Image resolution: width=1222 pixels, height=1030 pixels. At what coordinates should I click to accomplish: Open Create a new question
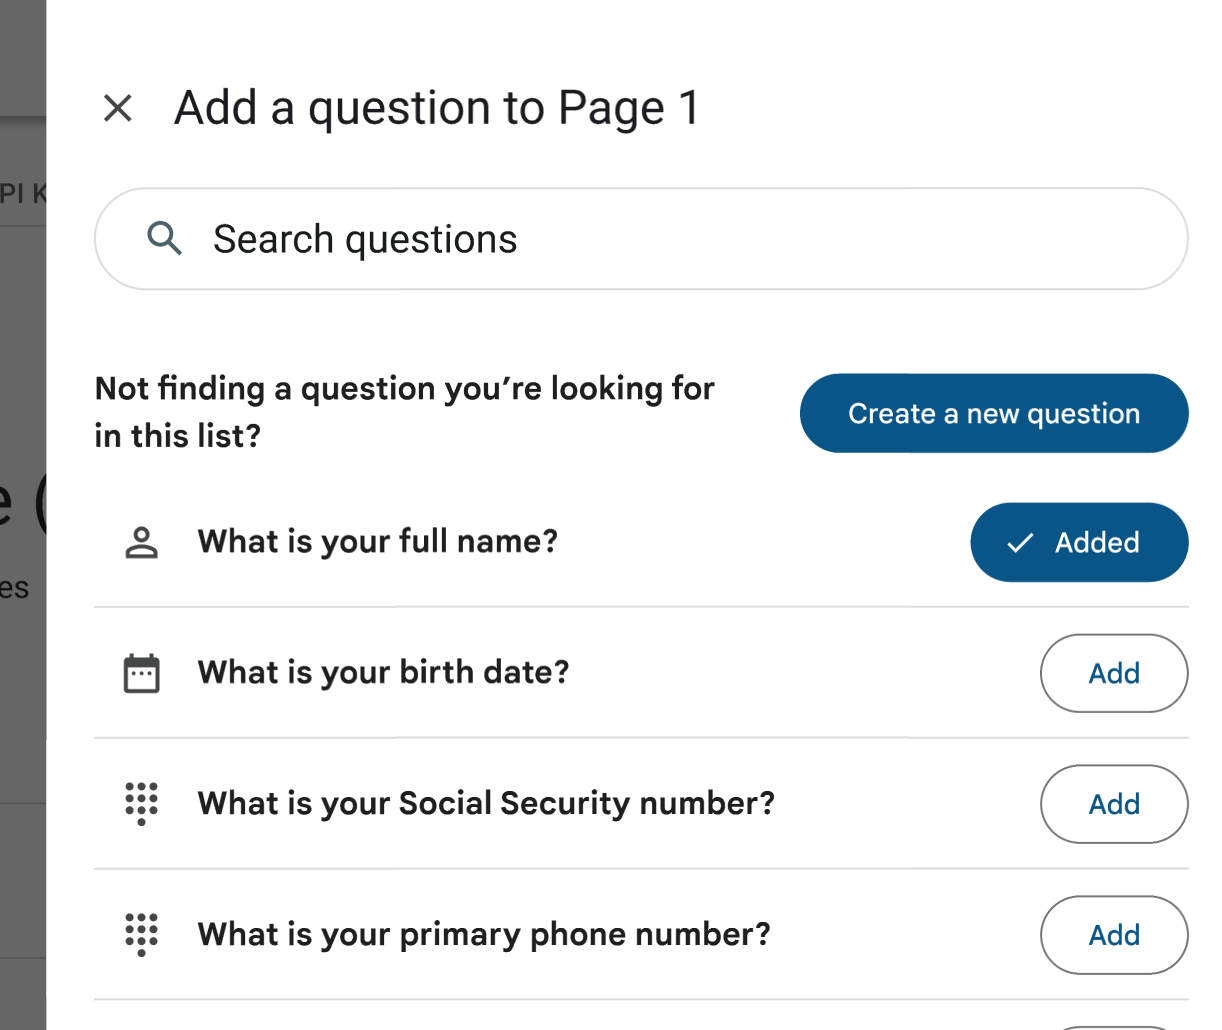point(993,413)
